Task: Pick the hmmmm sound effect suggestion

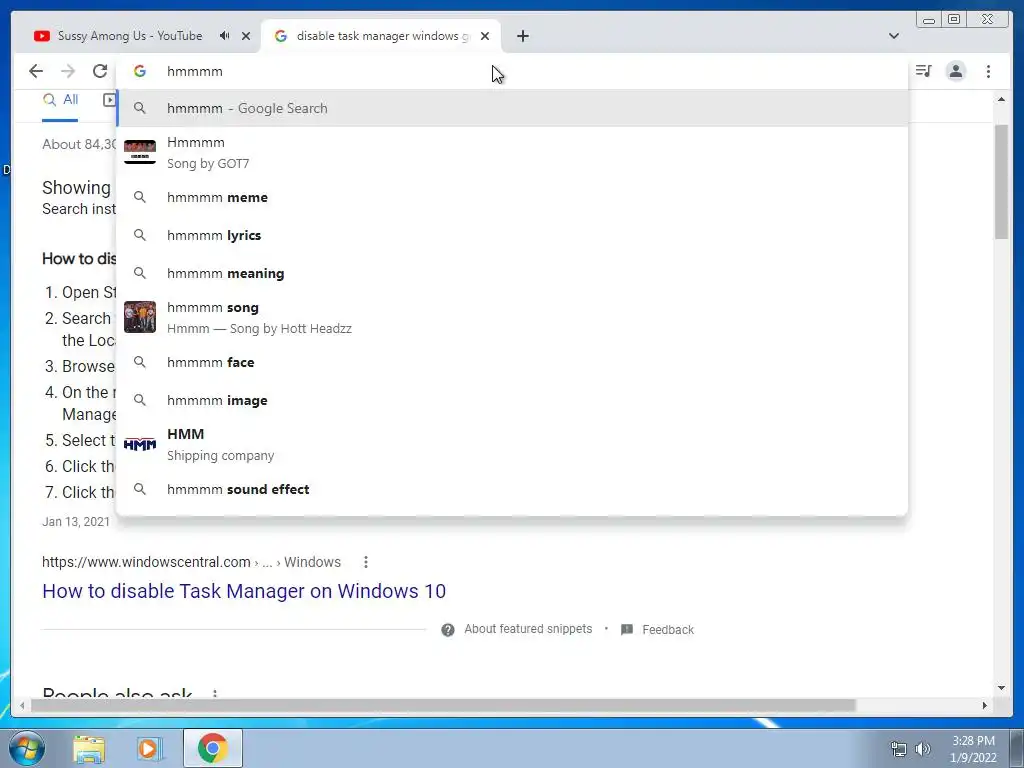Action: tap(512, 489)
